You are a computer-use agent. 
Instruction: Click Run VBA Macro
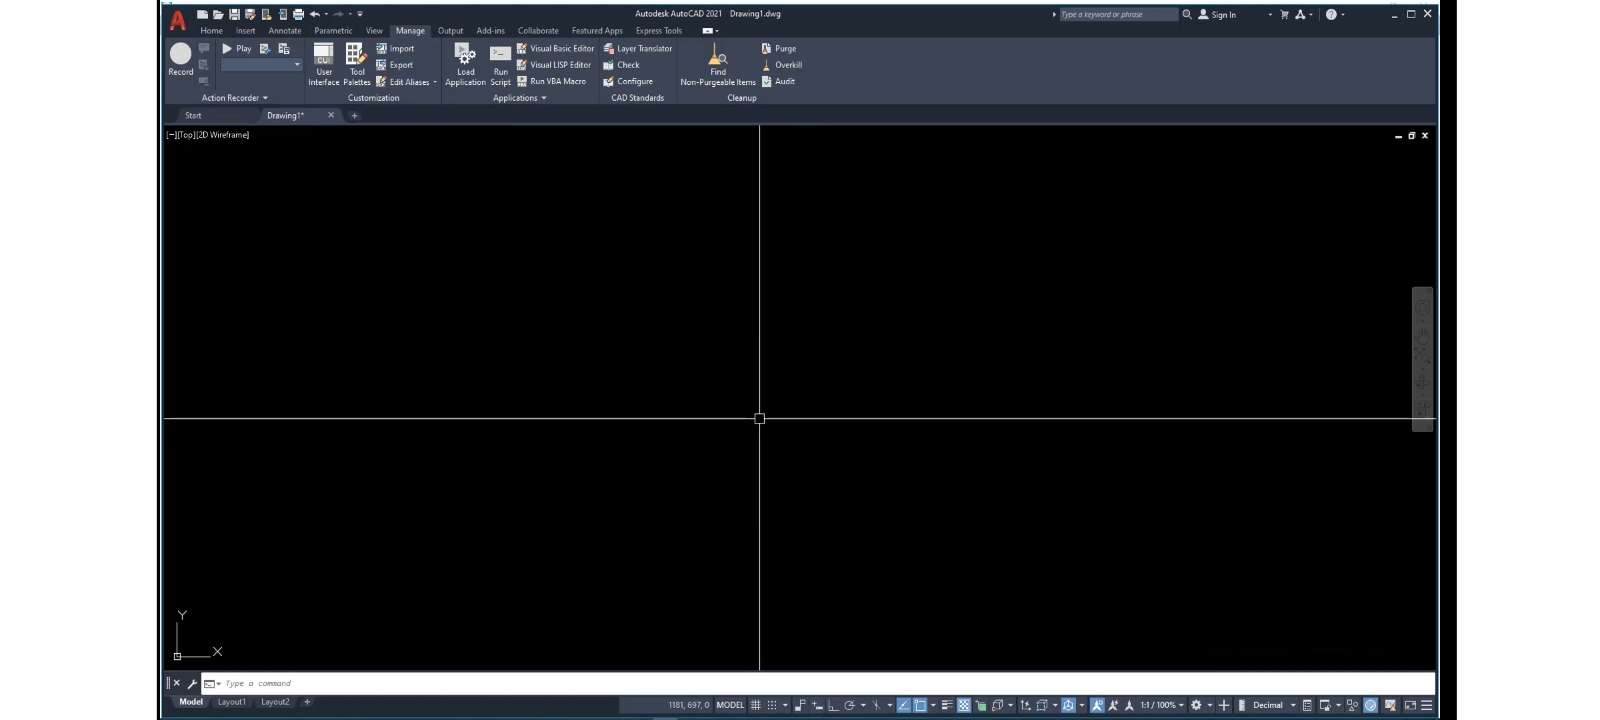[x=551, y=82]
